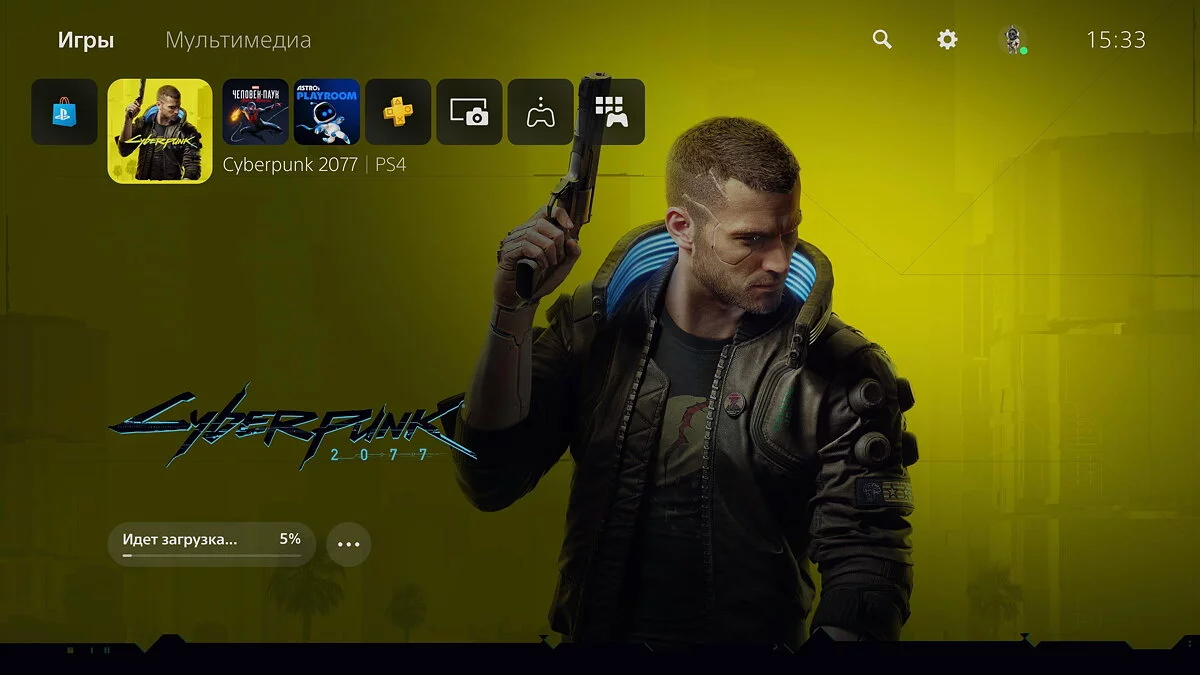
Task: Open the user profile avatar
Action: coord(1014,40)
